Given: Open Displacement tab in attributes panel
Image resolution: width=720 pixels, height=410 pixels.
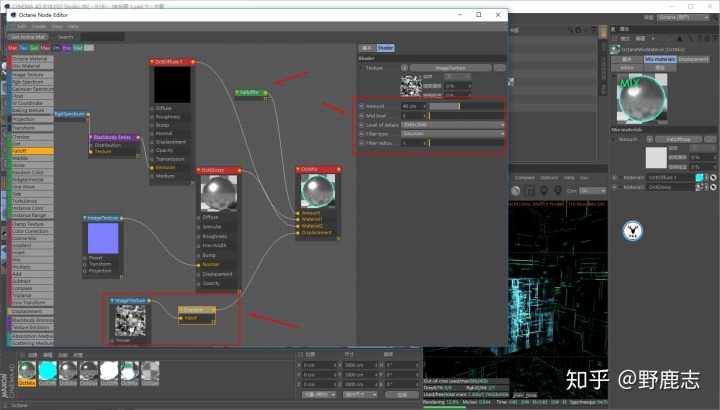Looking at the screenshot, I should point(693,59).
